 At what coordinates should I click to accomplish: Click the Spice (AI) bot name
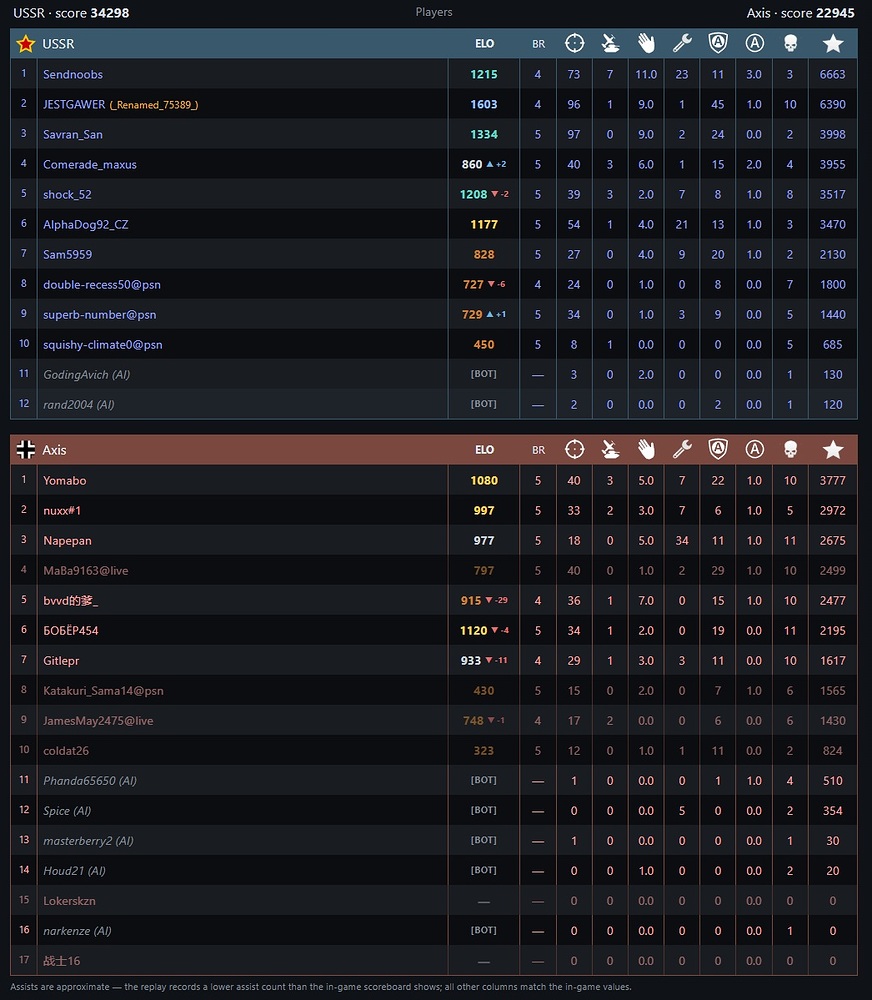67,811
